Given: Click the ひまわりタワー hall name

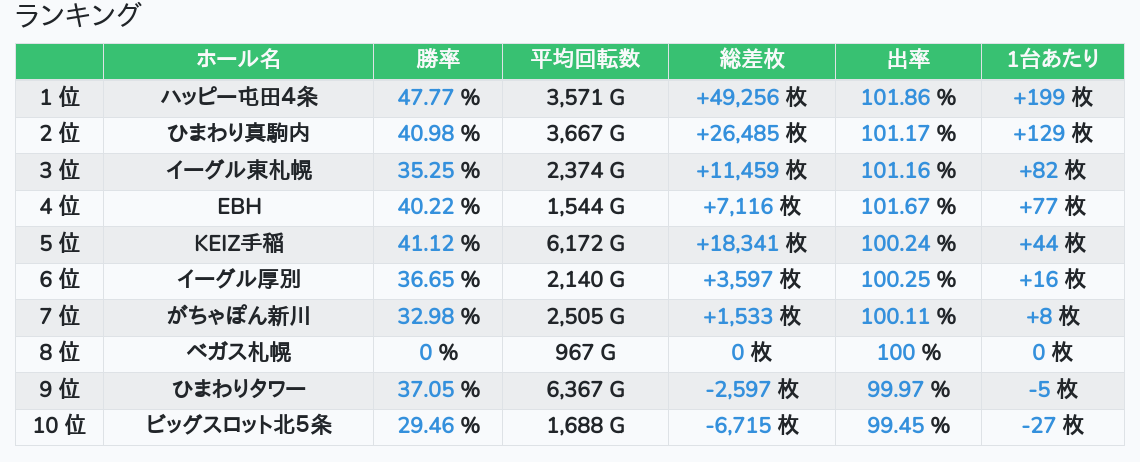Looking at the screenshot, I should coord(238,390).
